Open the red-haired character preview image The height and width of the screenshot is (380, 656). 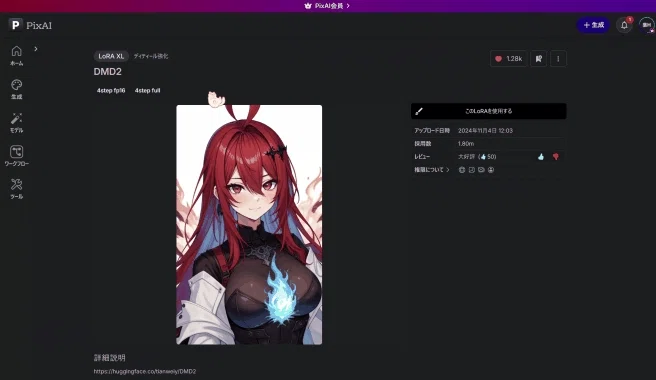coord(249,225)
